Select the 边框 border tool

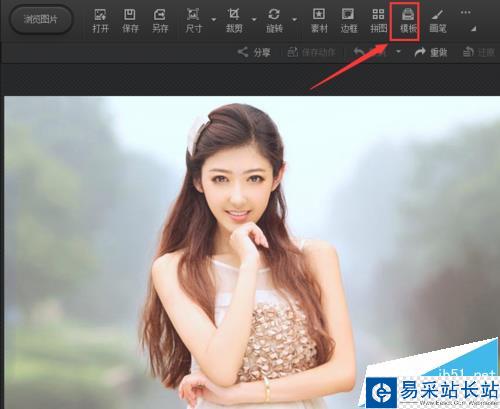point(349,21)
